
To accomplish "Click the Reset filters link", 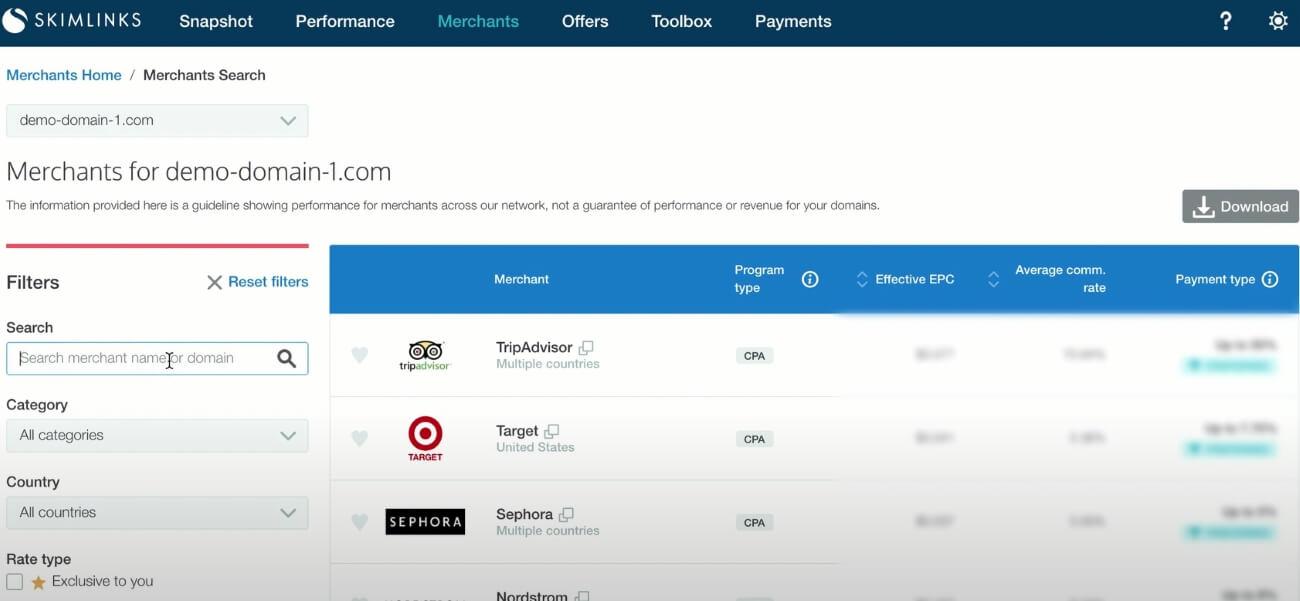I will click(x=268, y=282).
